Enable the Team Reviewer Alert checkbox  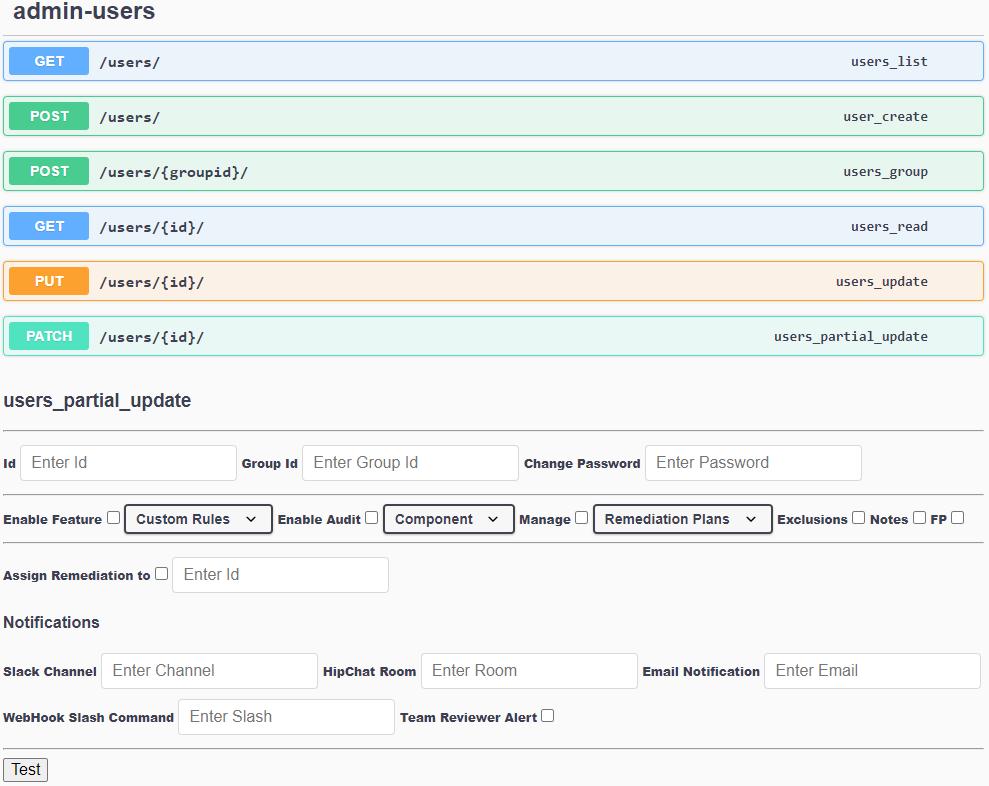tap(547, 715)
